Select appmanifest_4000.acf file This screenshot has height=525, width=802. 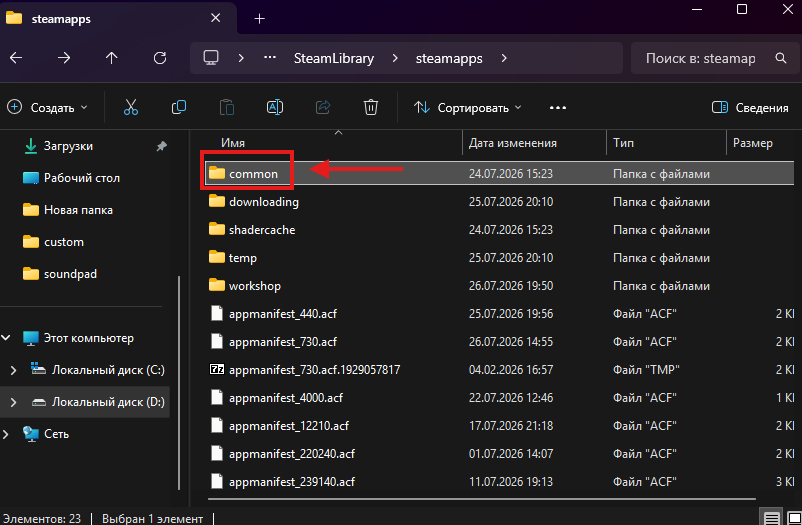[501, 398]
